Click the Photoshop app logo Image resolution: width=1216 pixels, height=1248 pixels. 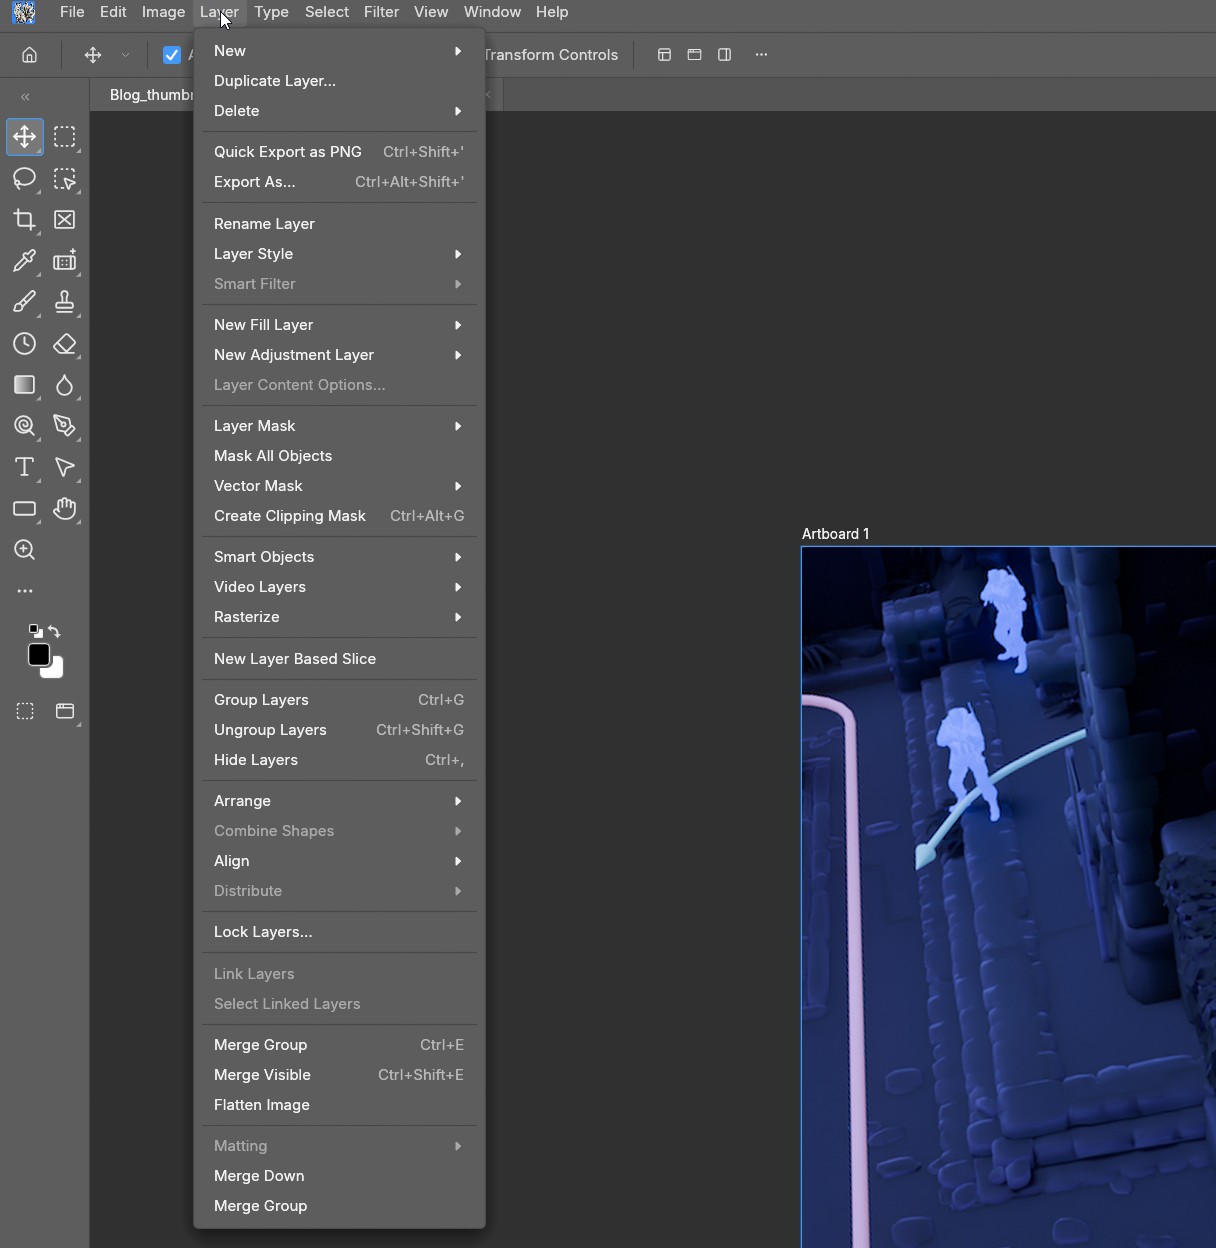[x=24, y=12]
